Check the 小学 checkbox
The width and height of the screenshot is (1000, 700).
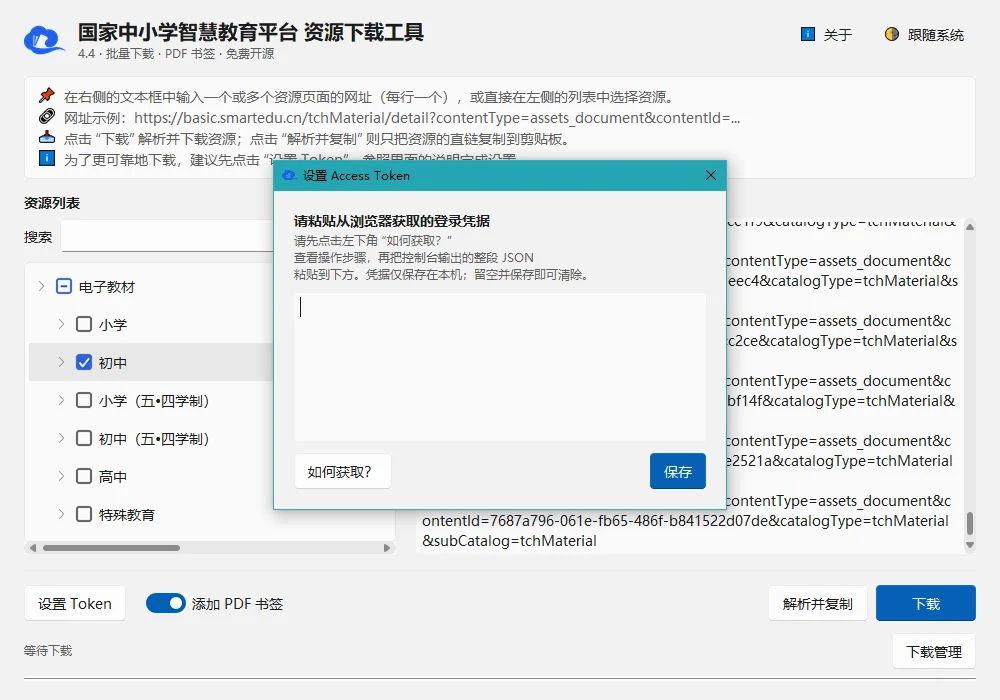point(84,324)
